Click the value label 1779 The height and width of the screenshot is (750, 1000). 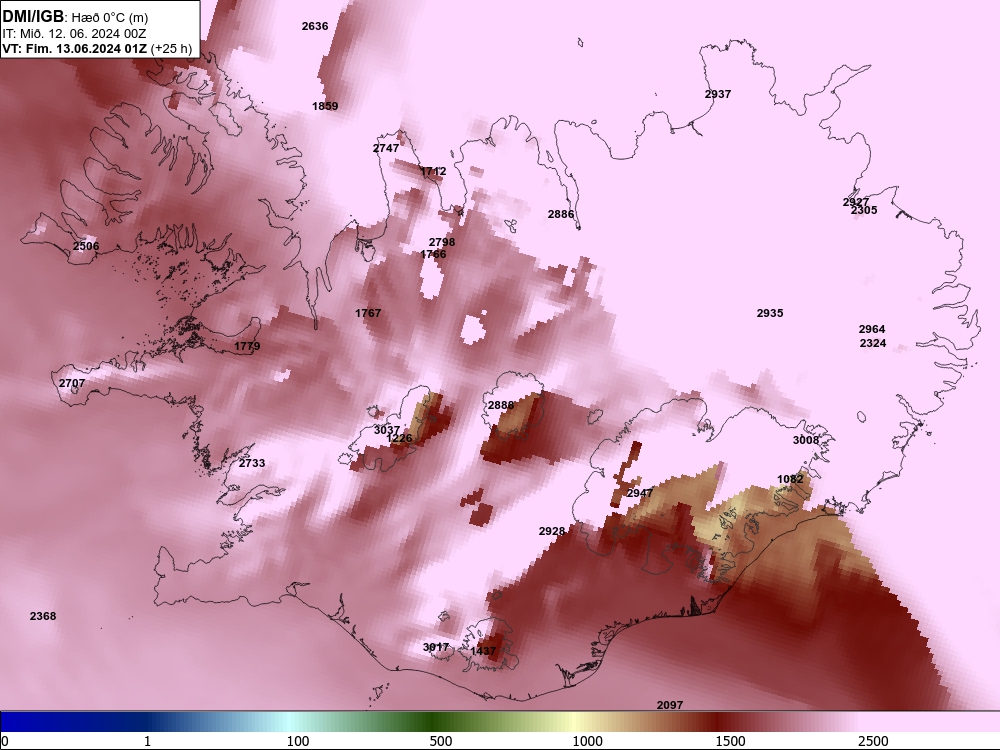pyautogui.click(x=247, y=346)
